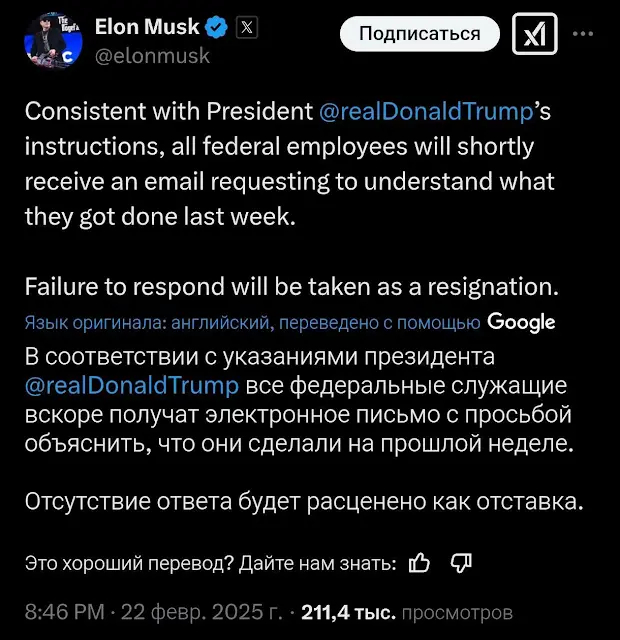
Task: Rate the translation with thumbs down
Action: (x=461, y=563)
